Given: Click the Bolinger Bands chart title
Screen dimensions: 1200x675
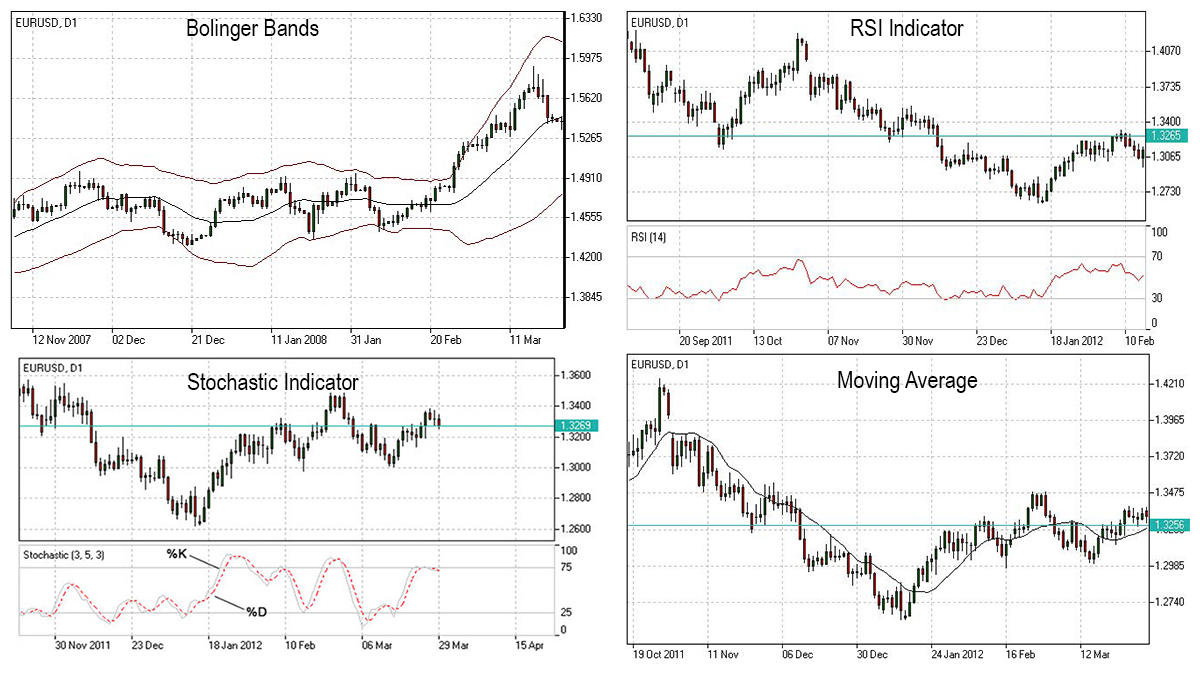Looking at the screenshot, I should pyautogui.click(x=252, y=29).
